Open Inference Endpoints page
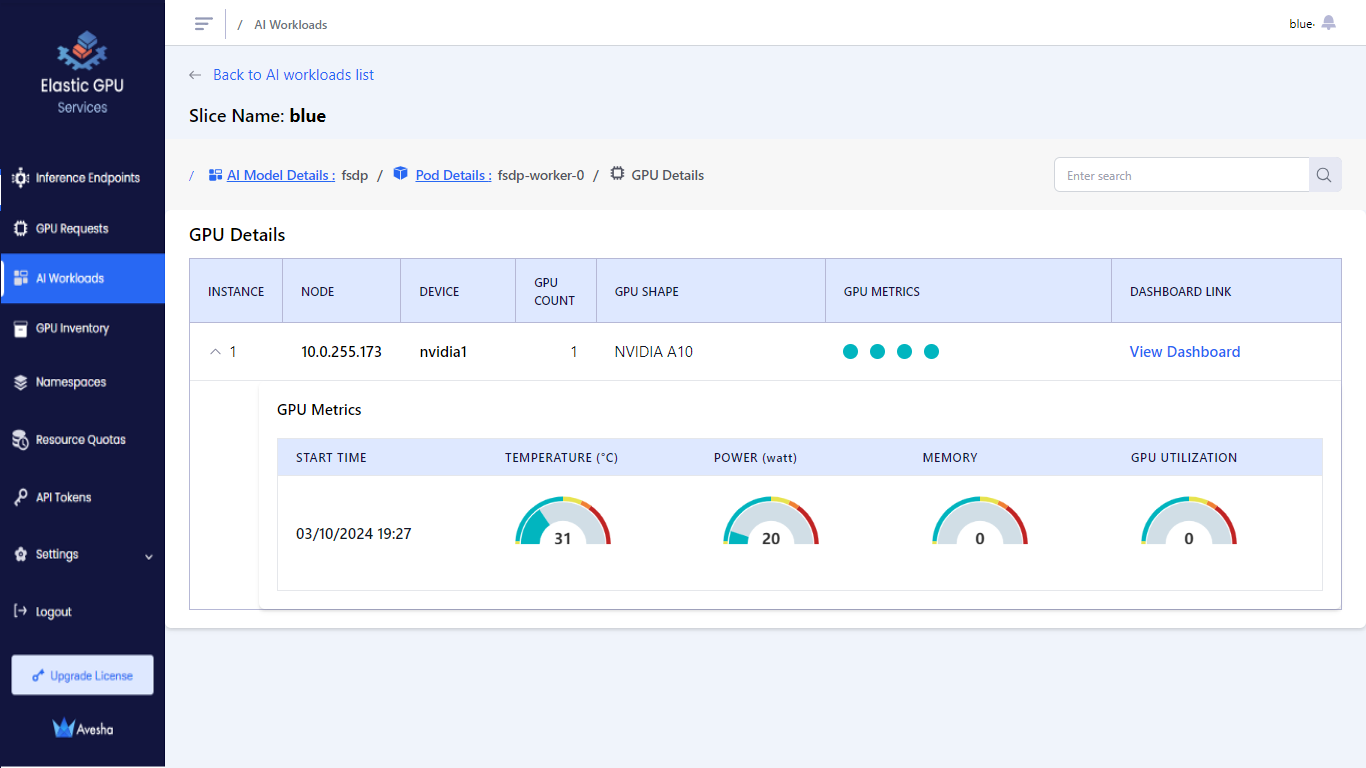The height and width of the screenshot is (768, 1366). (88, 178)
